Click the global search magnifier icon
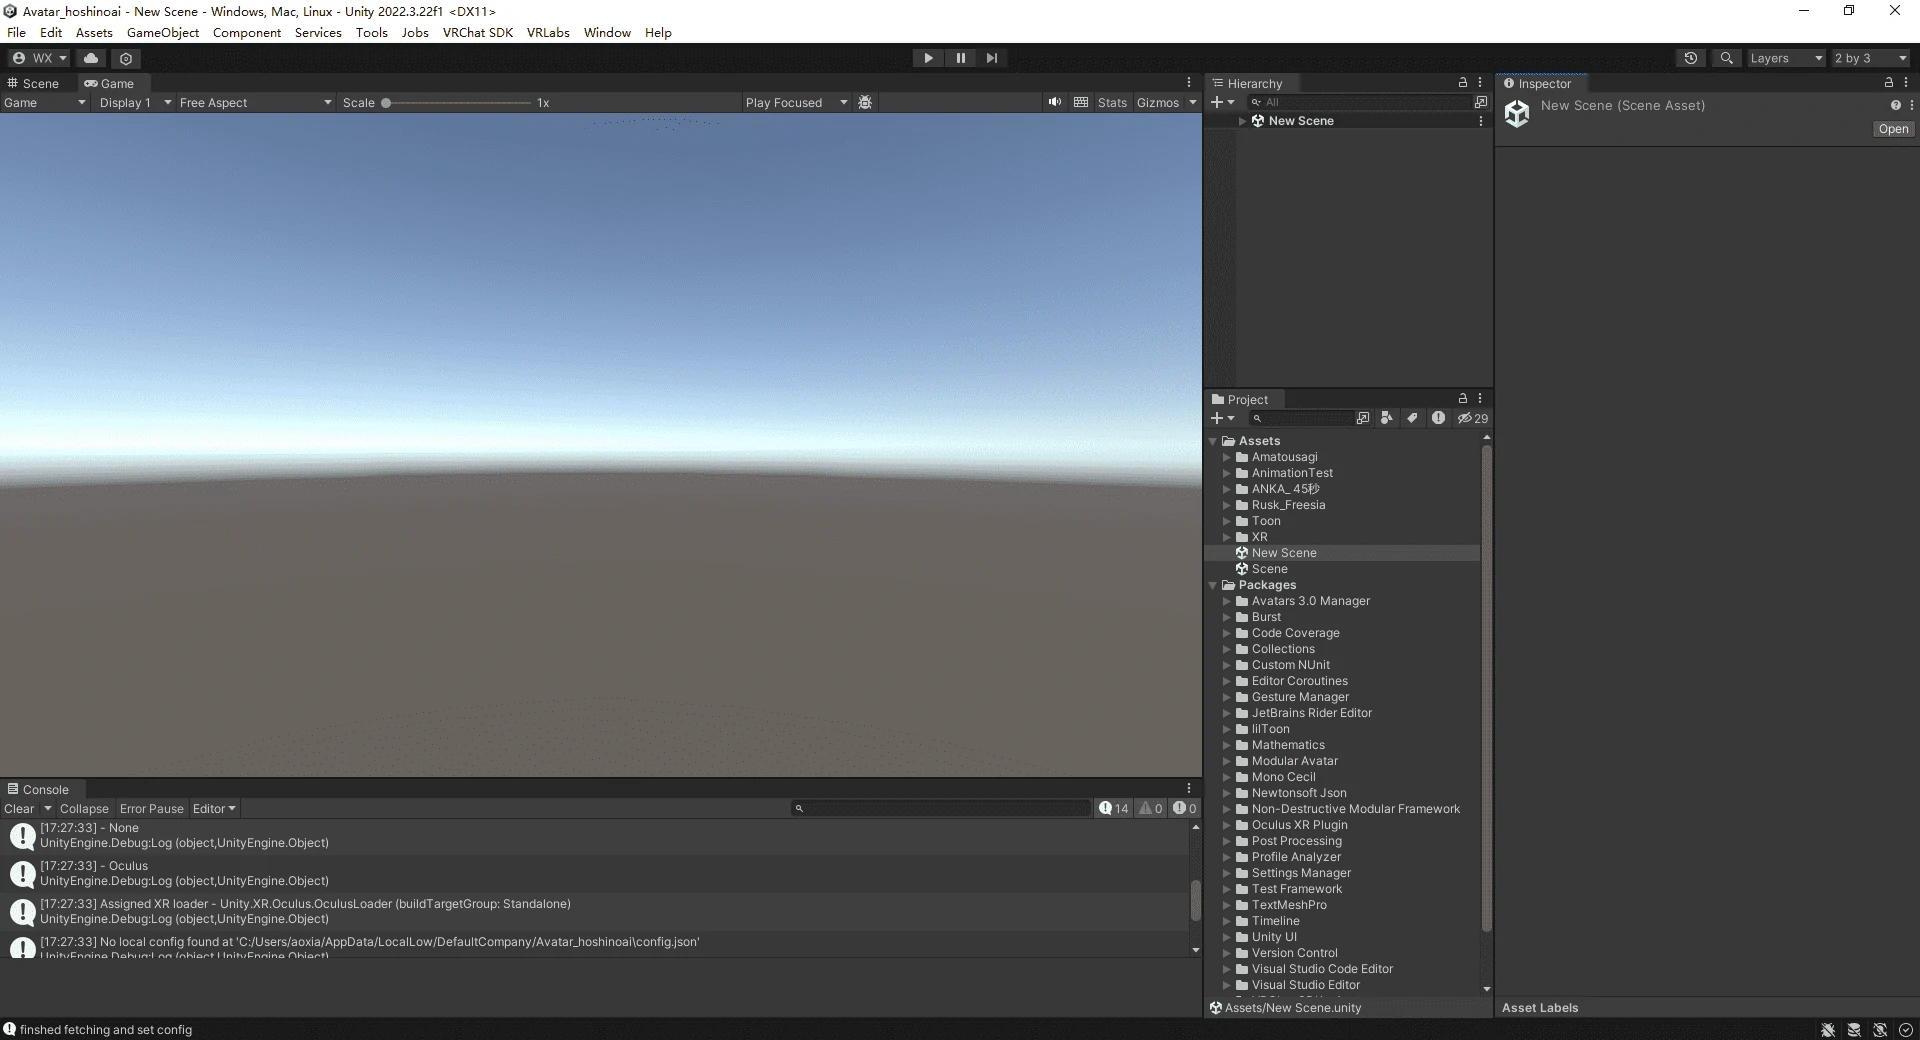This screenshot has width=1920, height=1040. click(x=1726, y=58)
